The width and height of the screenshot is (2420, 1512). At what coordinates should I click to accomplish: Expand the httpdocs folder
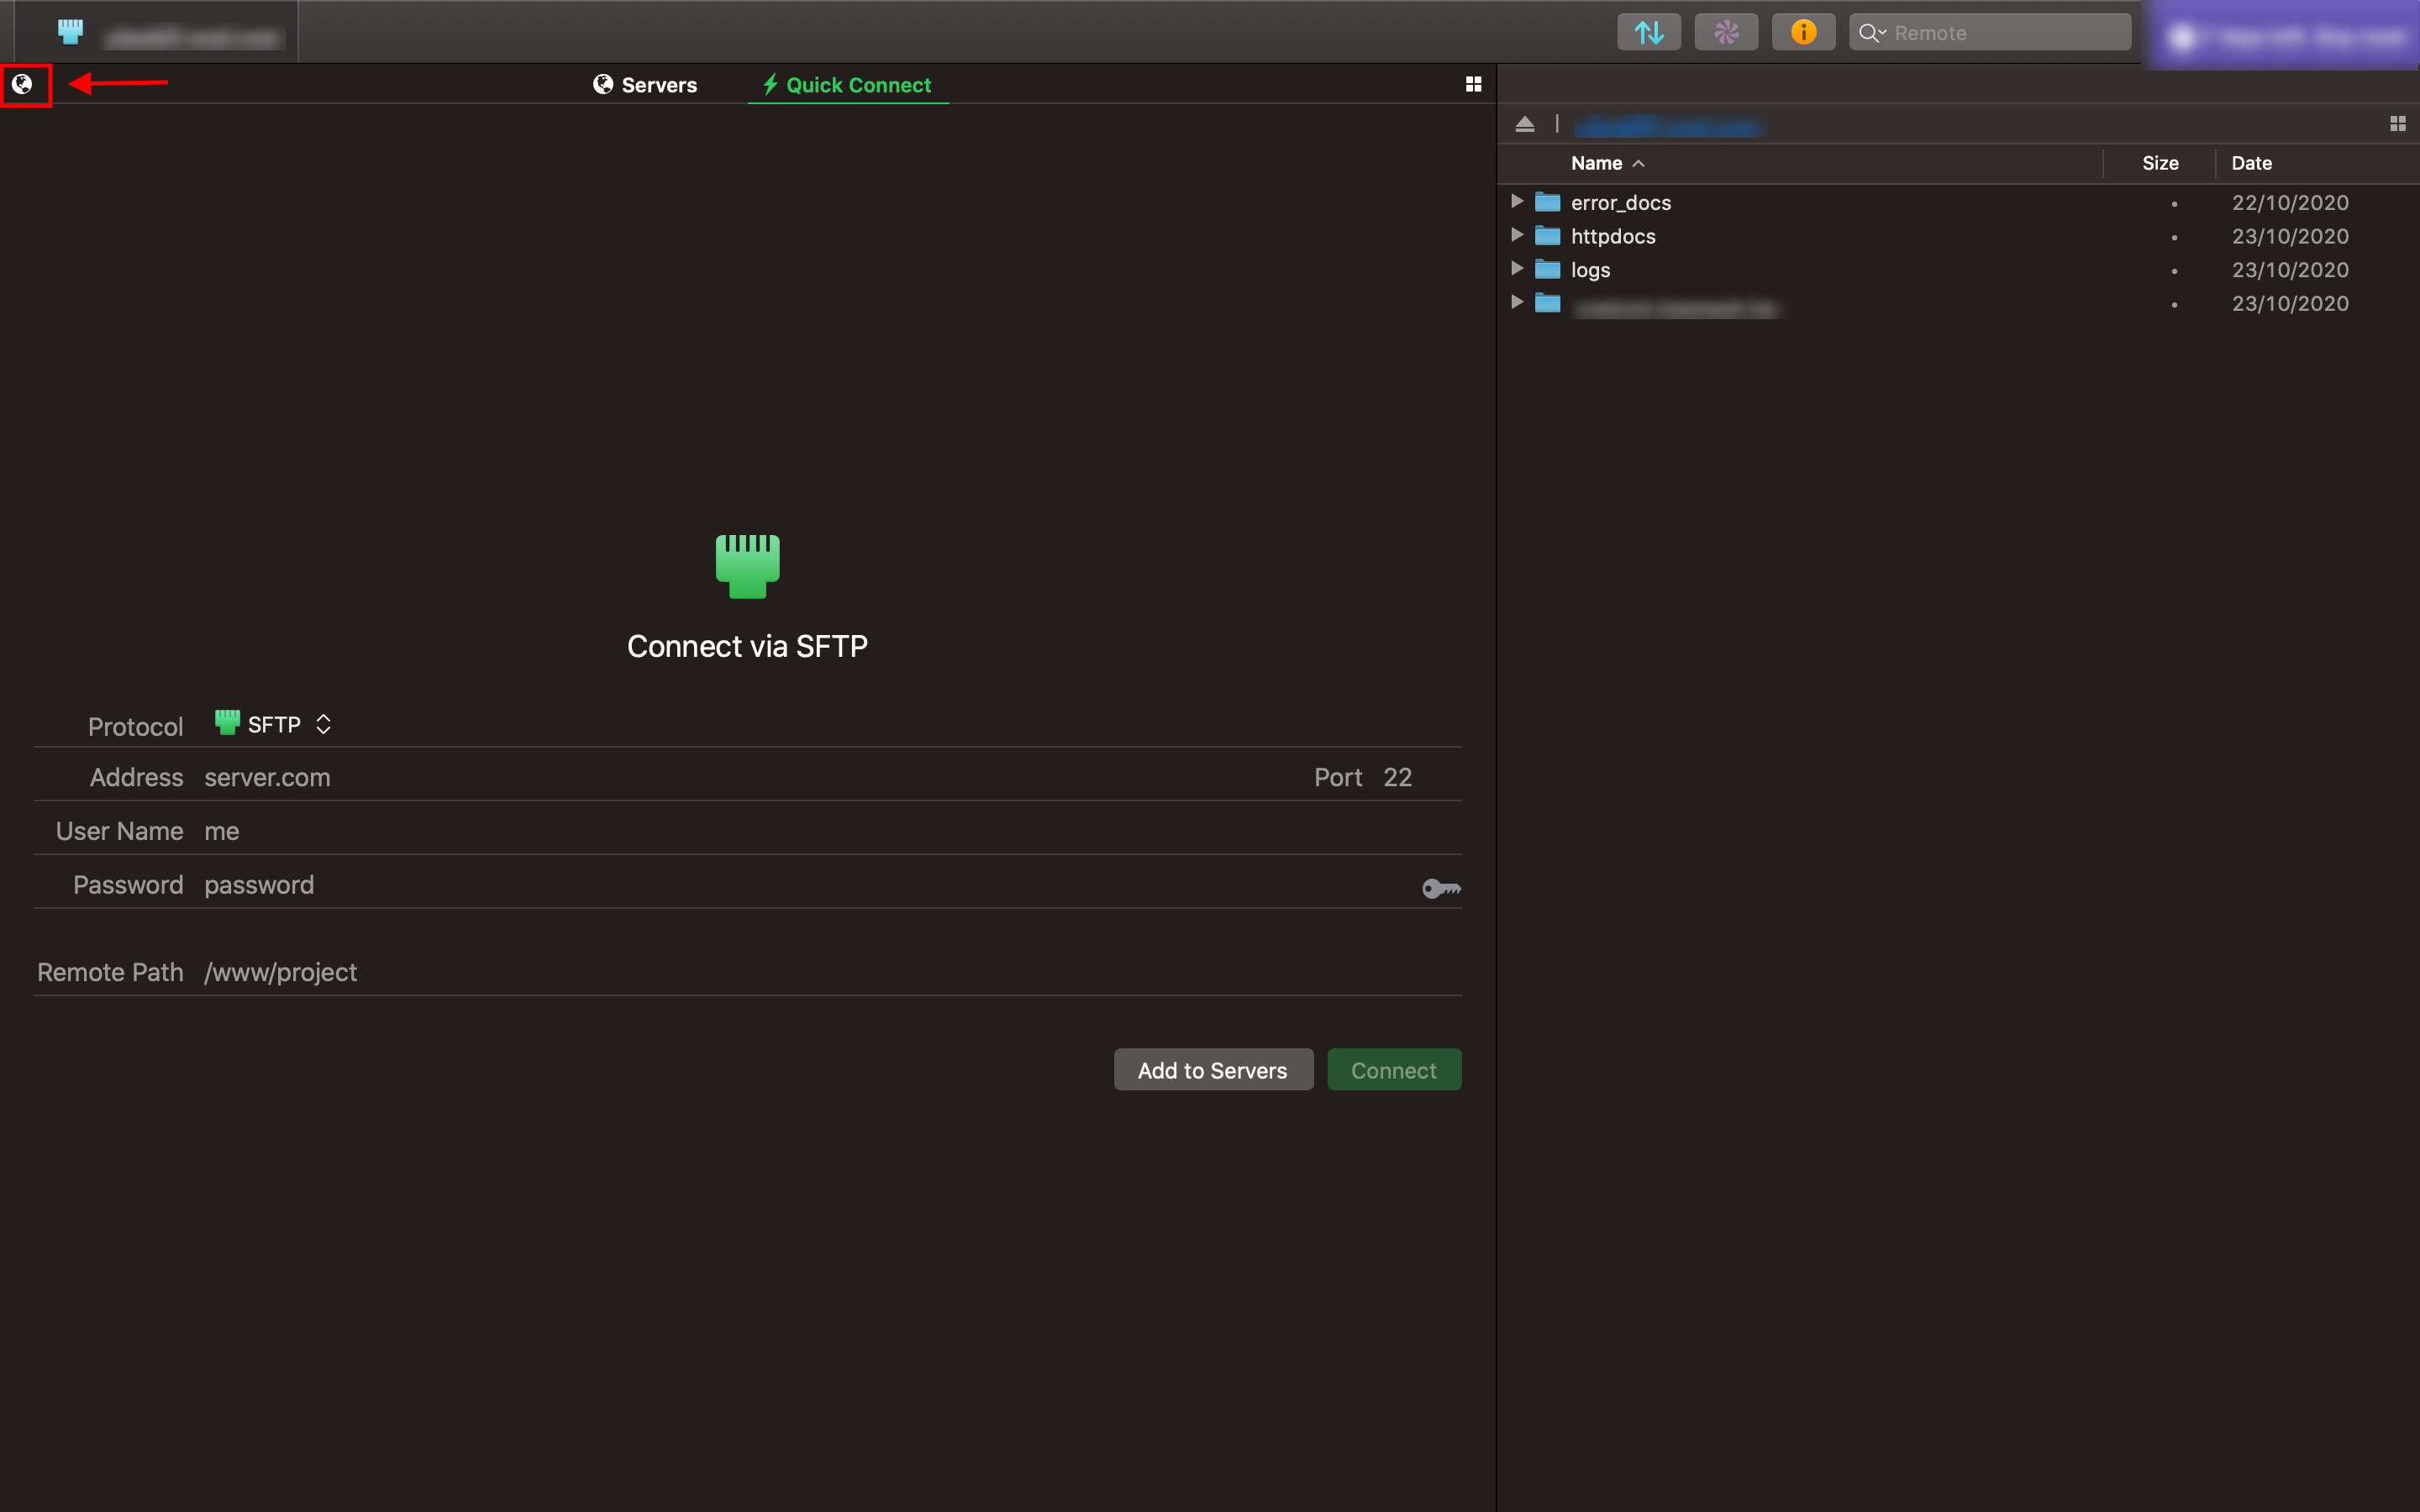[x=1517, y=235]
